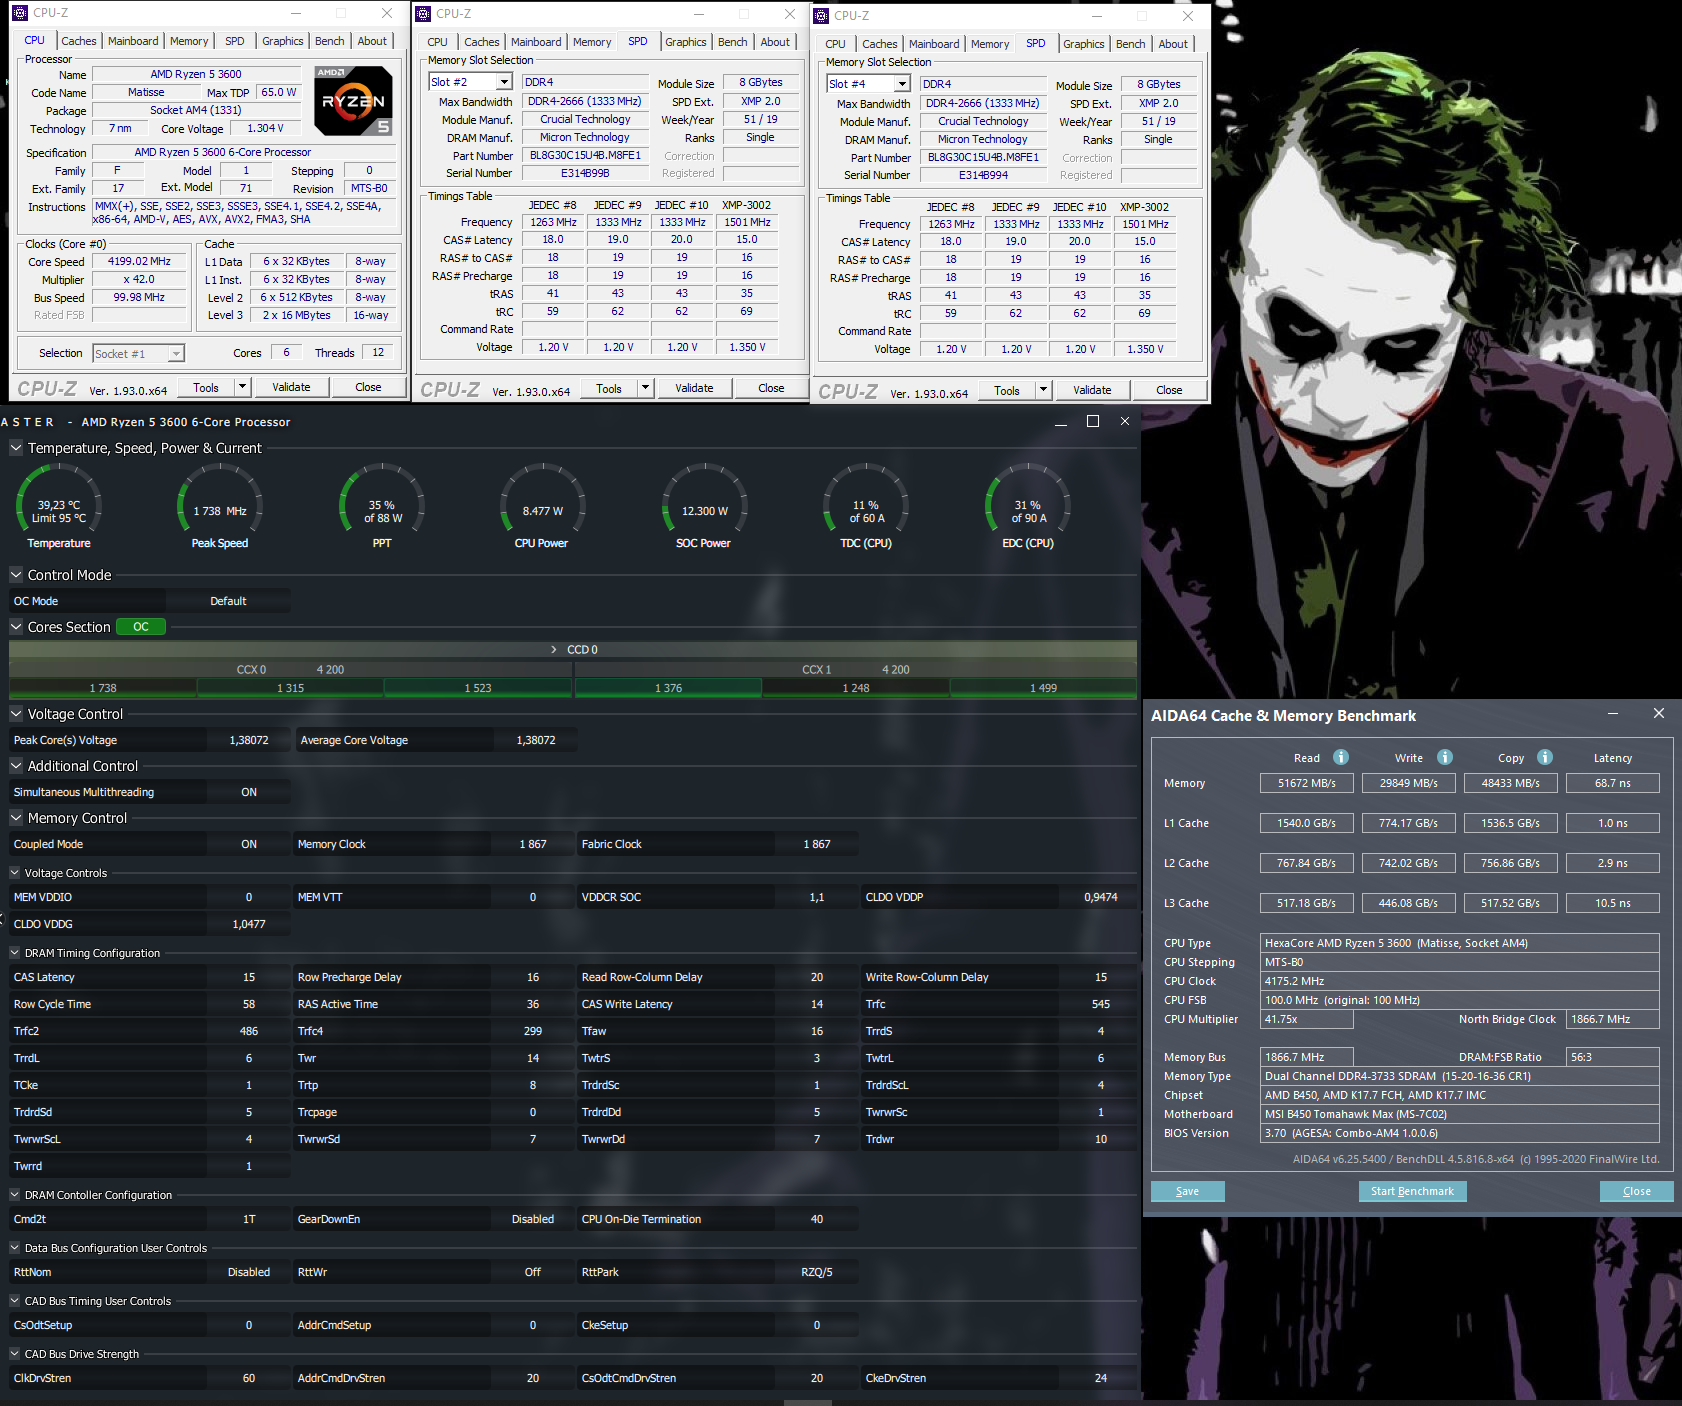Collapse the Voltage Controls subsection
Screen dimensions: 1682x1406
tap(15, 873)
